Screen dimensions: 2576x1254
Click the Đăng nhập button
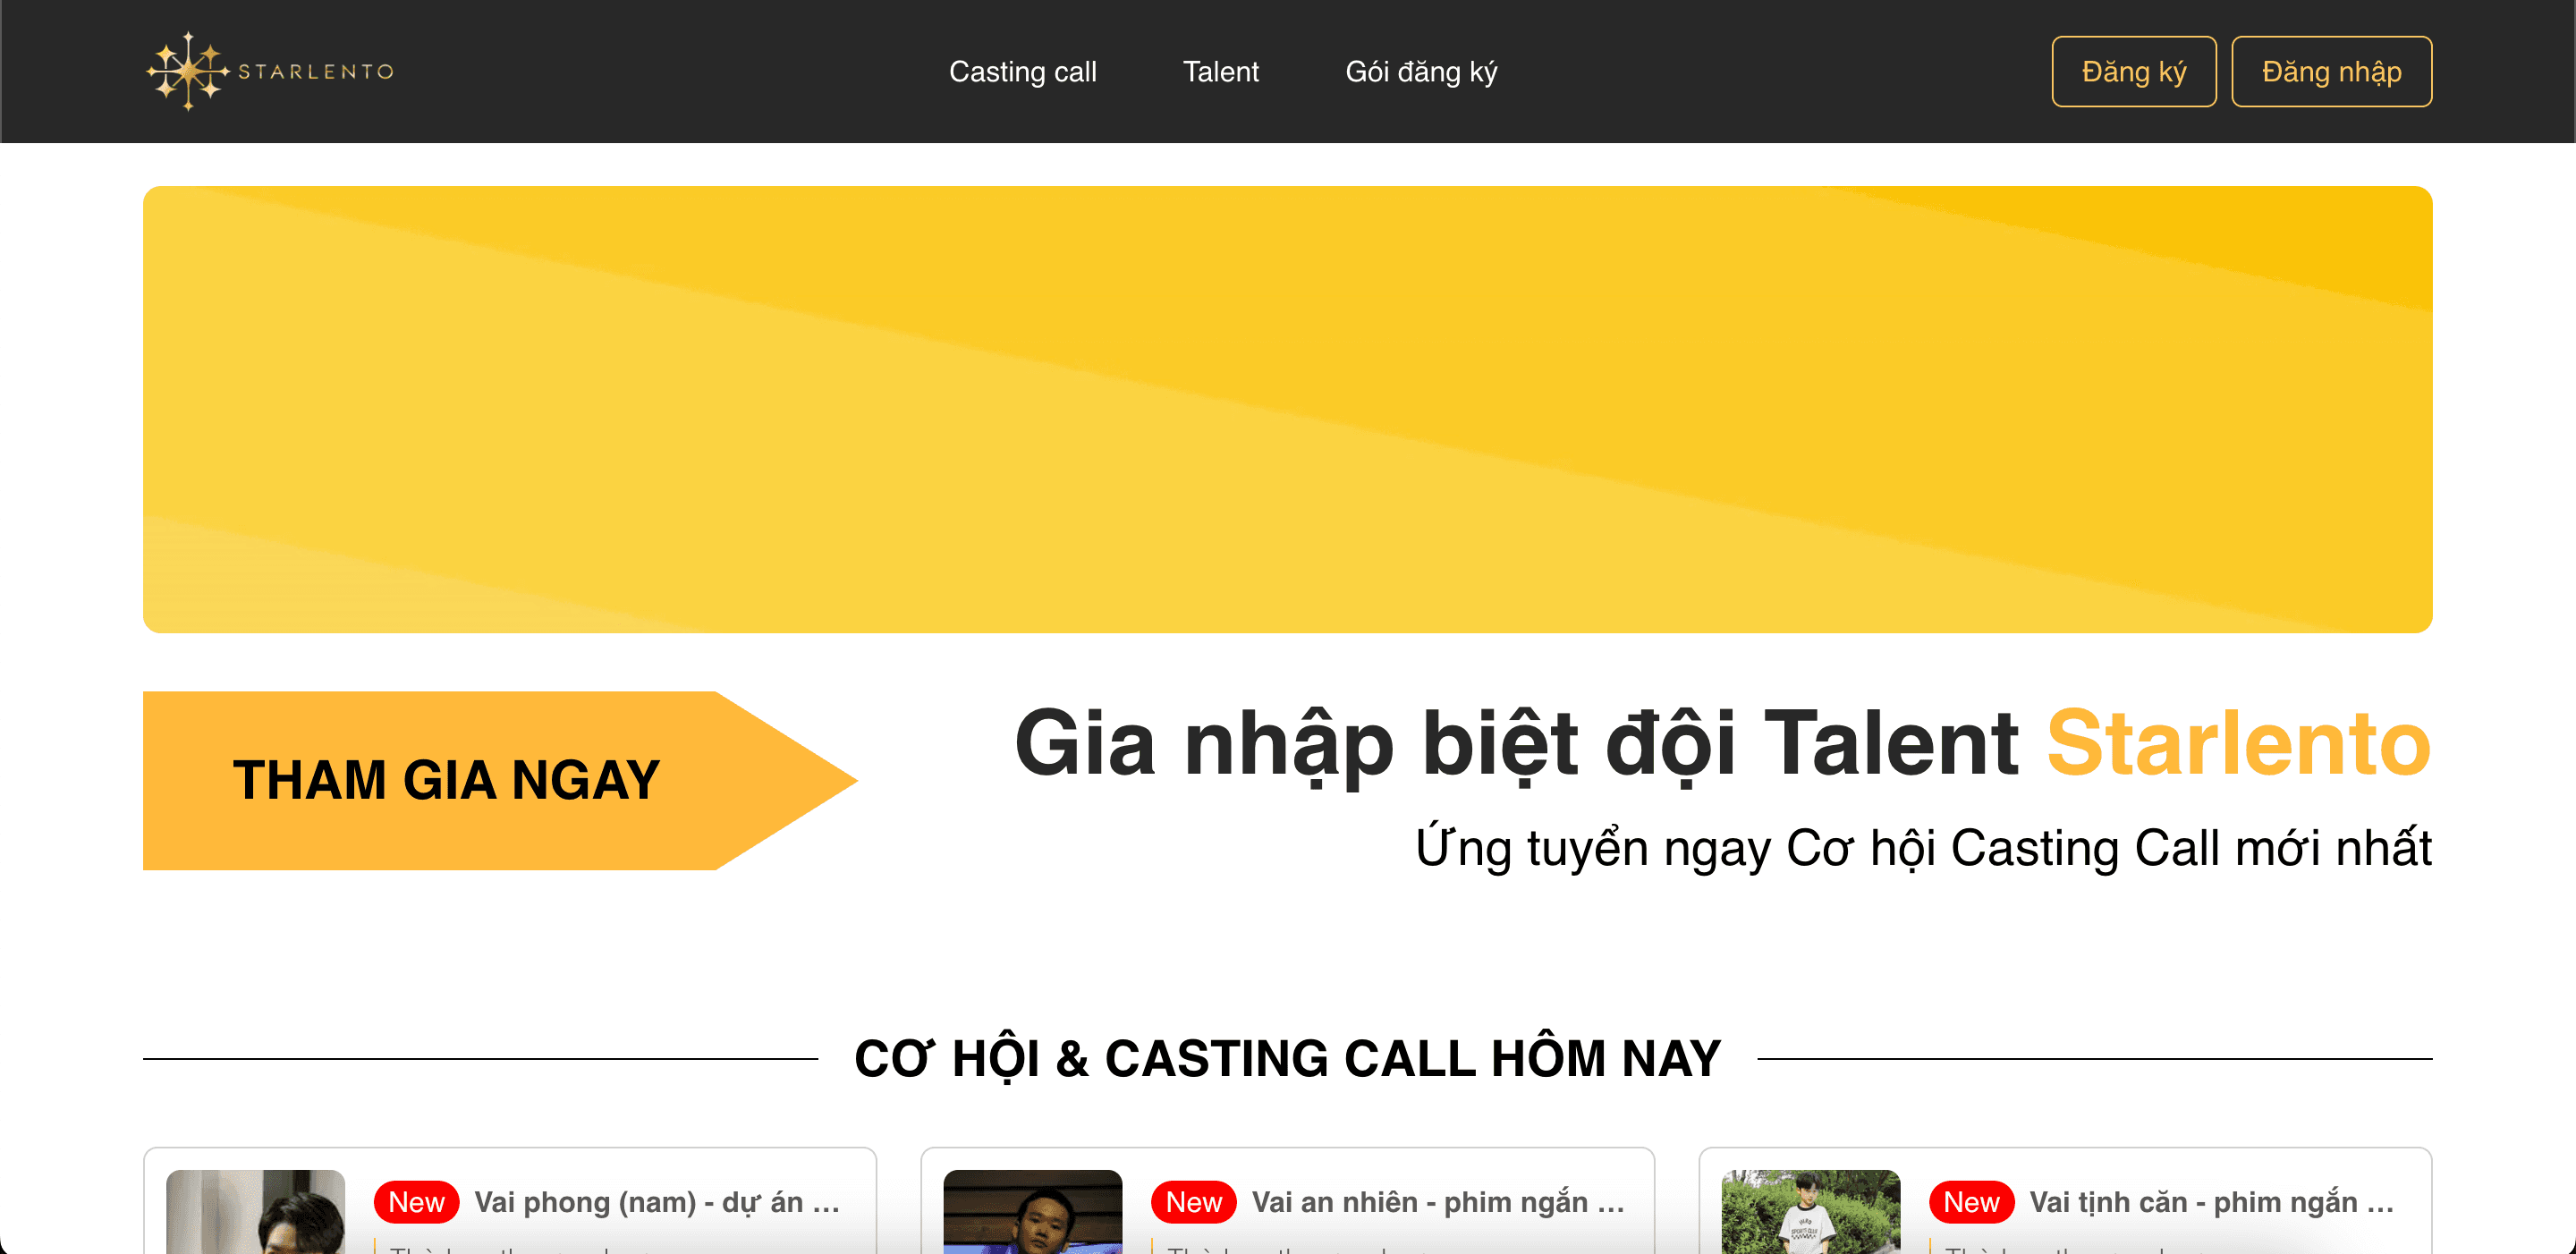(x=2331, y=72)
